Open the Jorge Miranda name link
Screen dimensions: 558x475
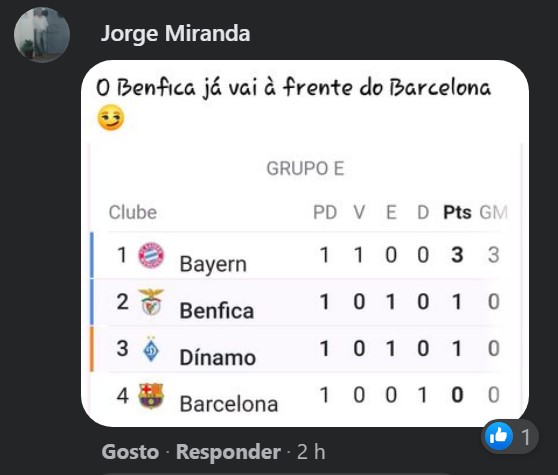coord(175,34)
